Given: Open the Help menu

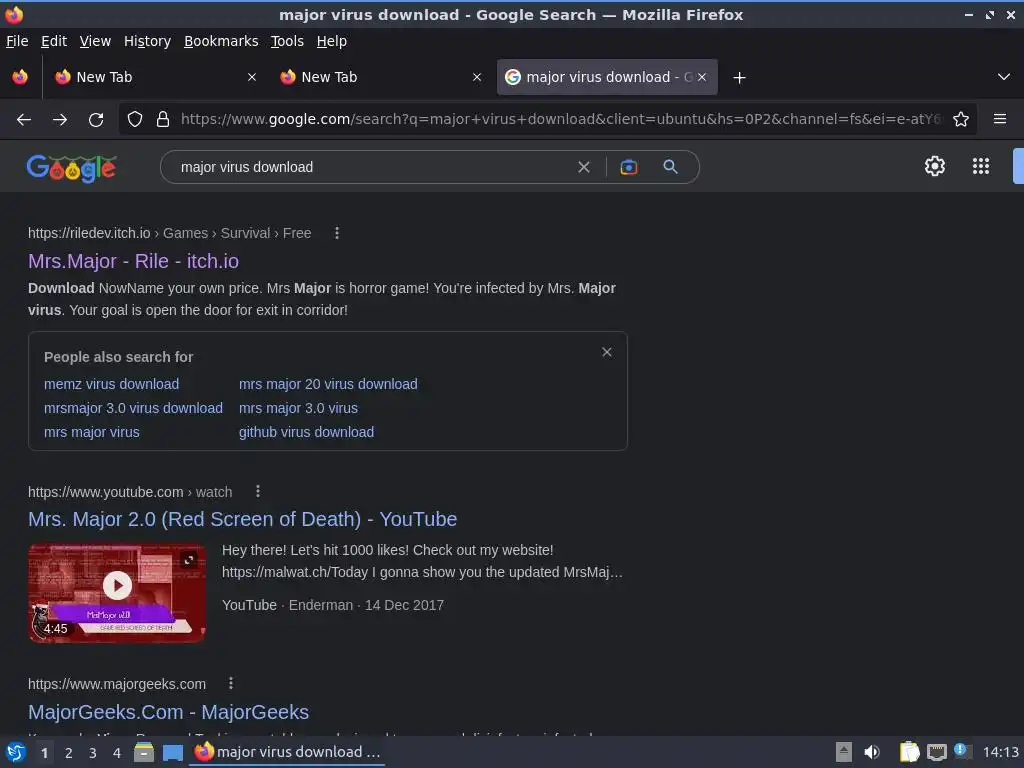Looking at the screenshot, I should click(x=332, y=41).
